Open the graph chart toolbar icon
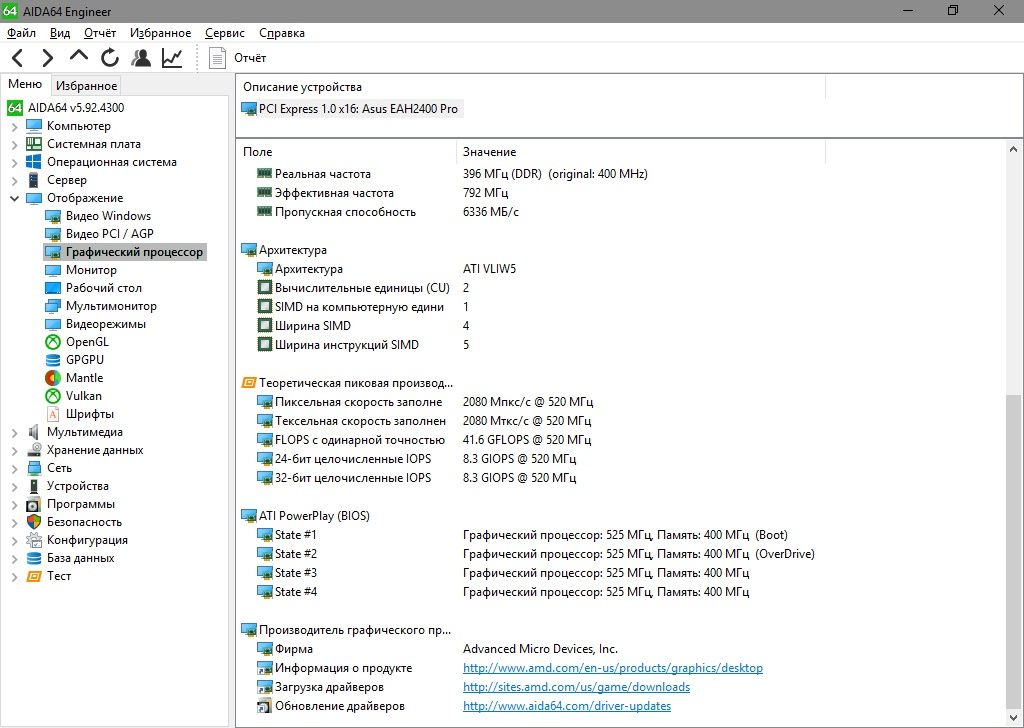 click(172, 58)
